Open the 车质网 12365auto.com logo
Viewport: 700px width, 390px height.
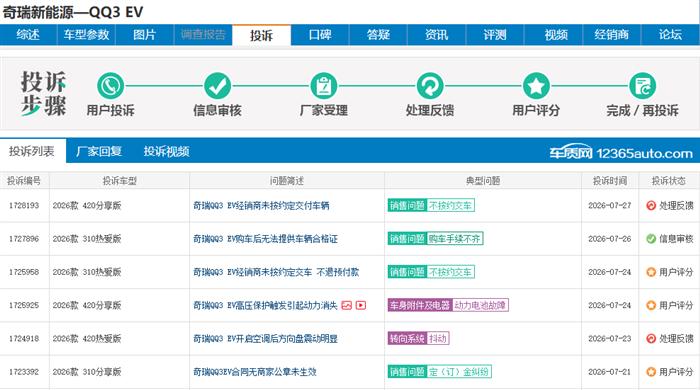tap(621, 152)
